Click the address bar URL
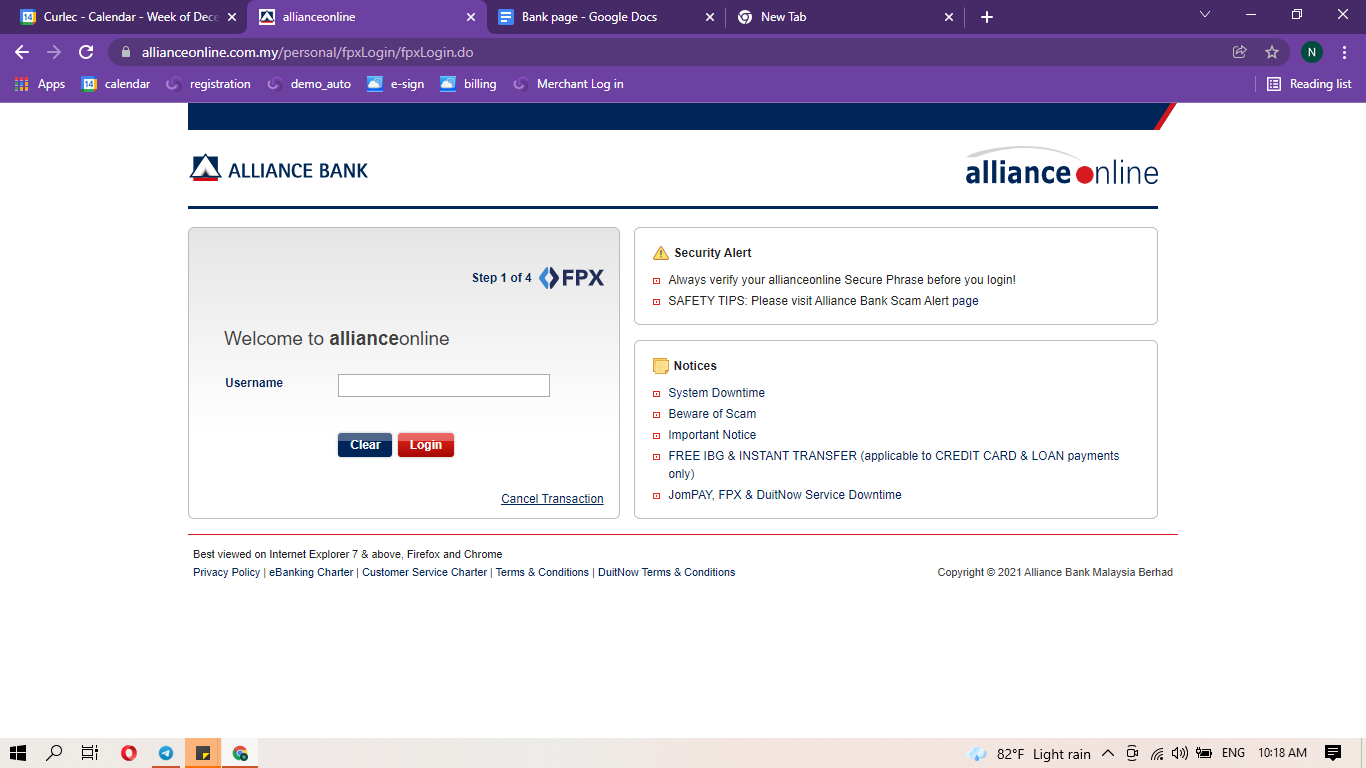 pyautogui.click(x=308, y=52)
